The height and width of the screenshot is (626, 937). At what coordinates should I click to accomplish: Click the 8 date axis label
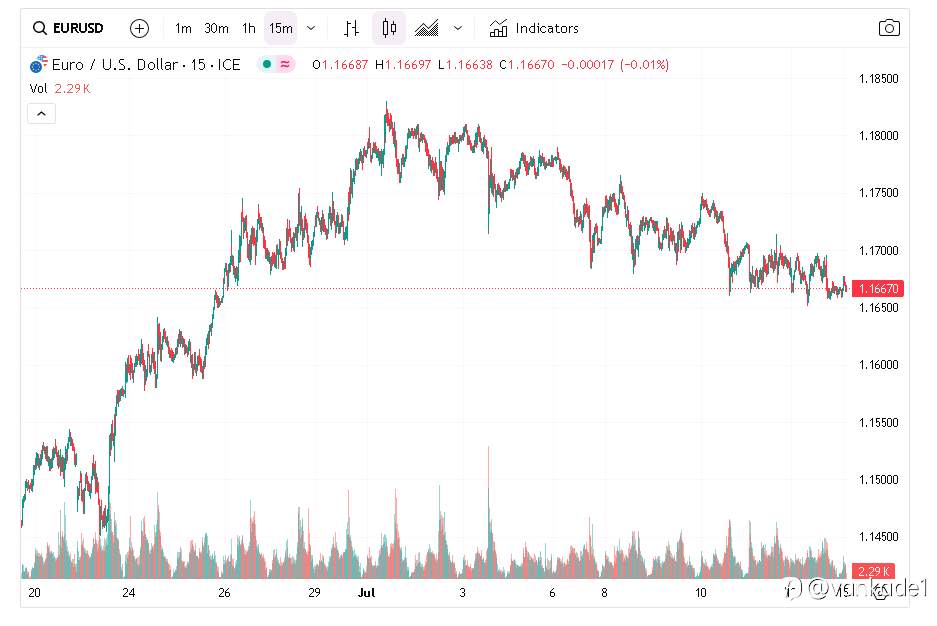click(604, 593)
